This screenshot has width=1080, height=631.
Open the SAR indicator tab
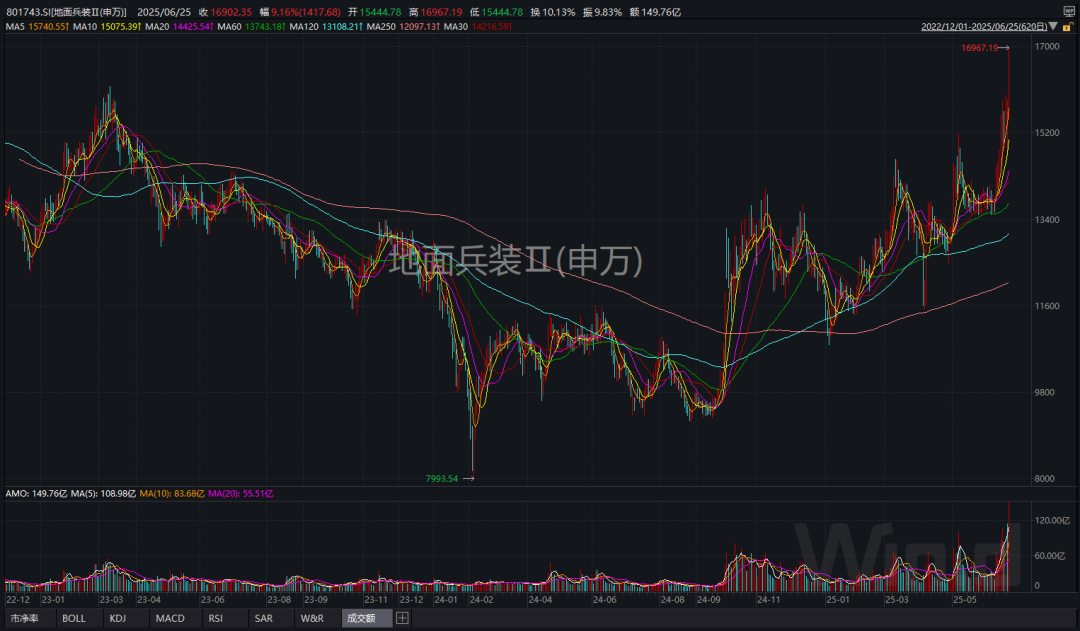click(x=264, y=618)
